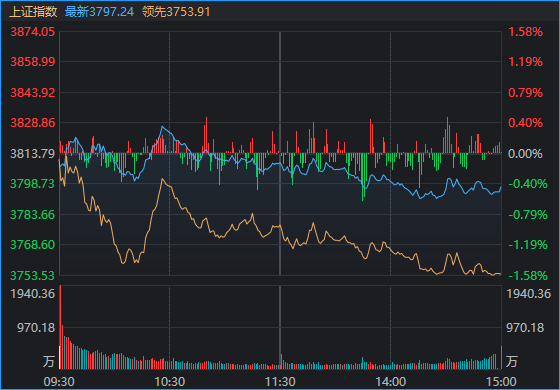Click the -0.79% percent label
Screen dimensions: 560x390
click(x=528, y=215)
